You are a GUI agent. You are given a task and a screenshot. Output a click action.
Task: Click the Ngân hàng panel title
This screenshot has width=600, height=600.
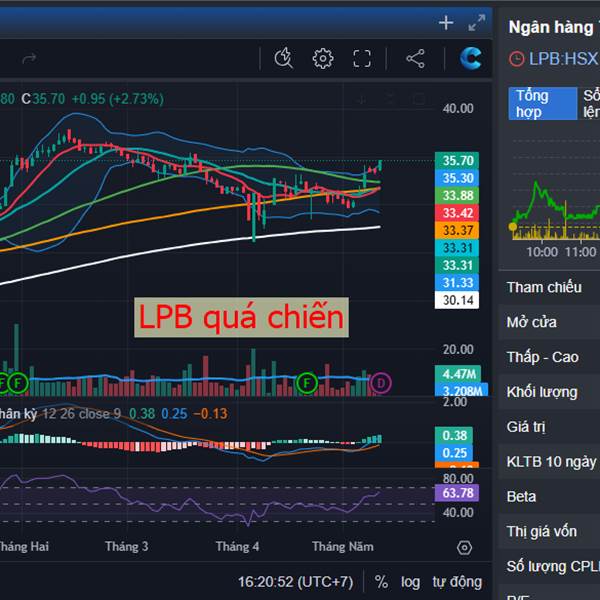[x=554, y=28]
